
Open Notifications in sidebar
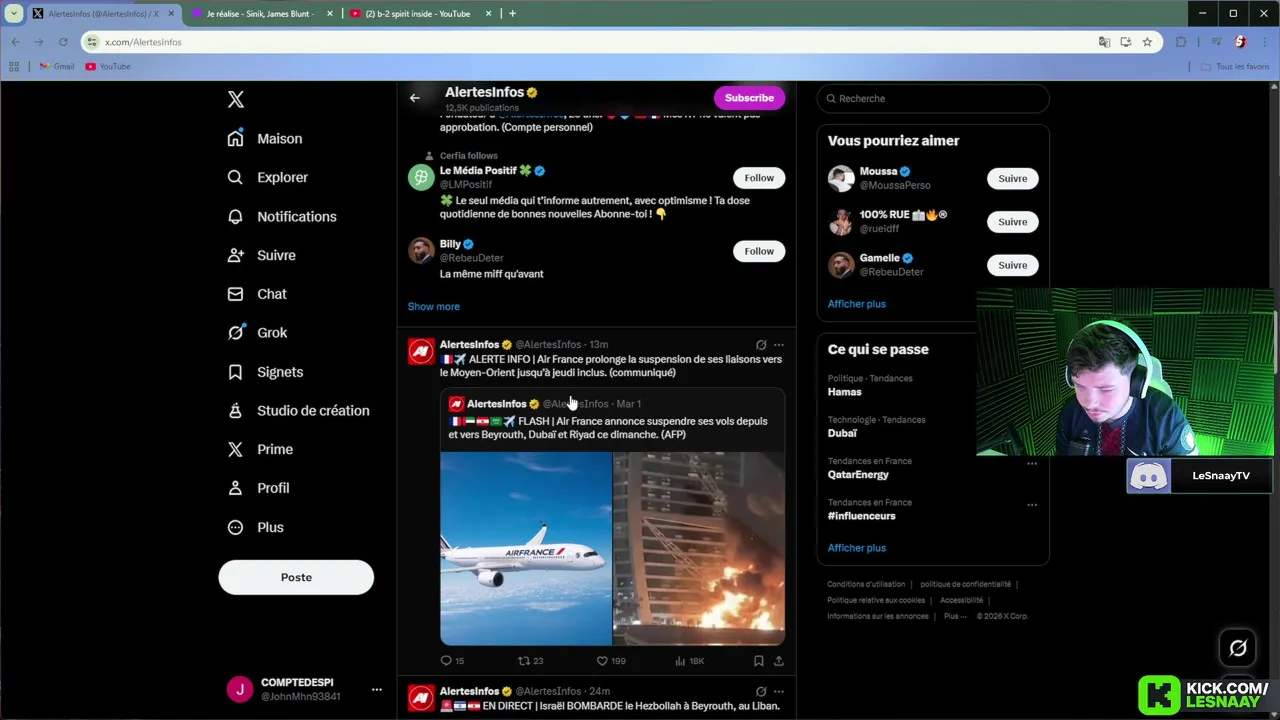coord(281,216)
